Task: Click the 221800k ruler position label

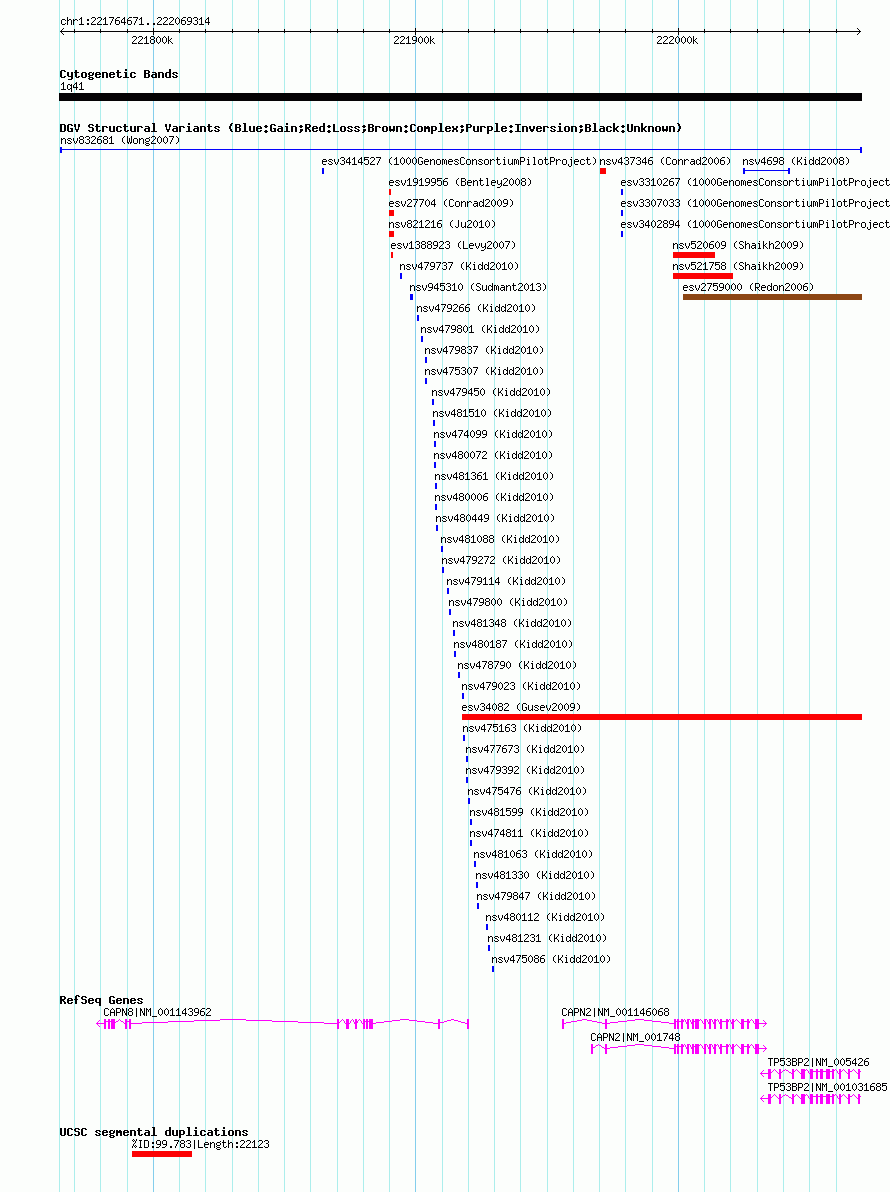Action: 152,40
